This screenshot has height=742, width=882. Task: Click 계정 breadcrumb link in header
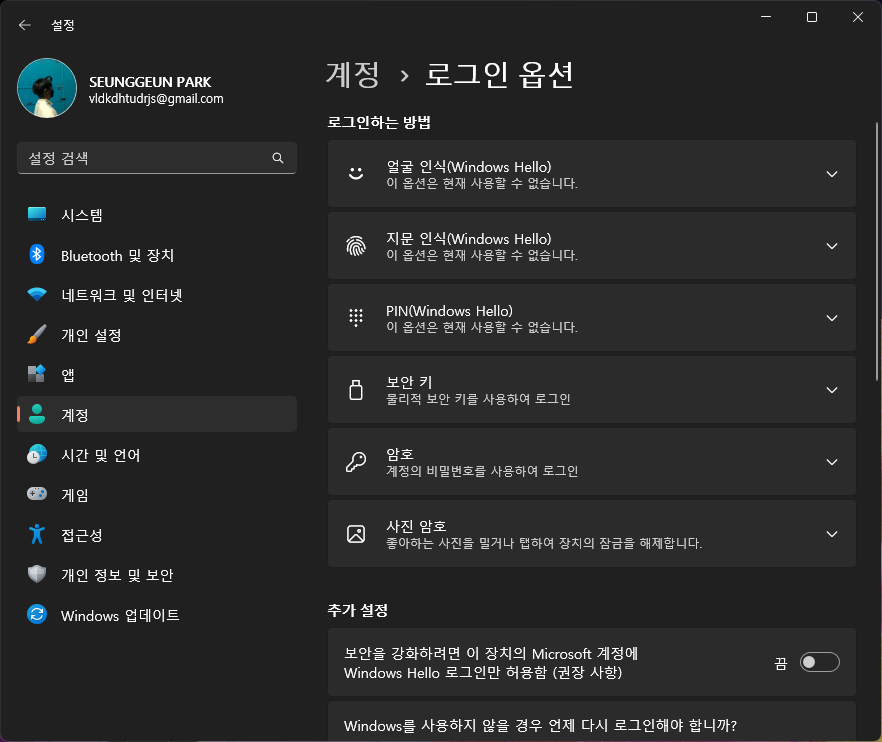353,75
